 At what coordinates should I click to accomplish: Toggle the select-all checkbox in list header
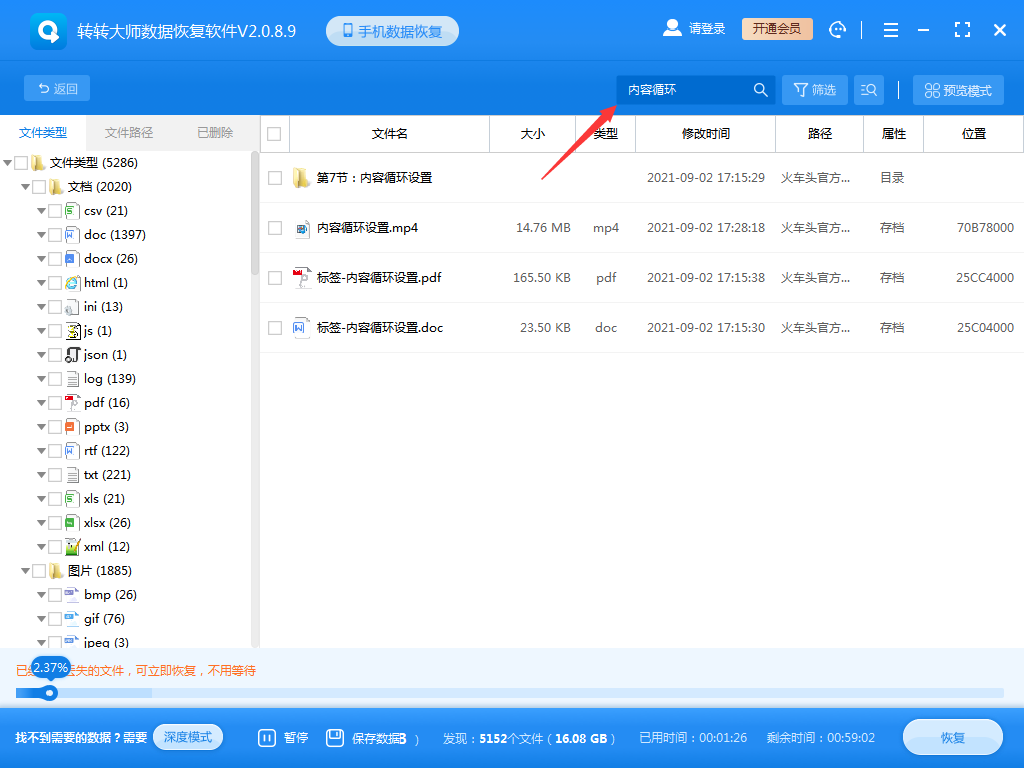coord(275,133)
